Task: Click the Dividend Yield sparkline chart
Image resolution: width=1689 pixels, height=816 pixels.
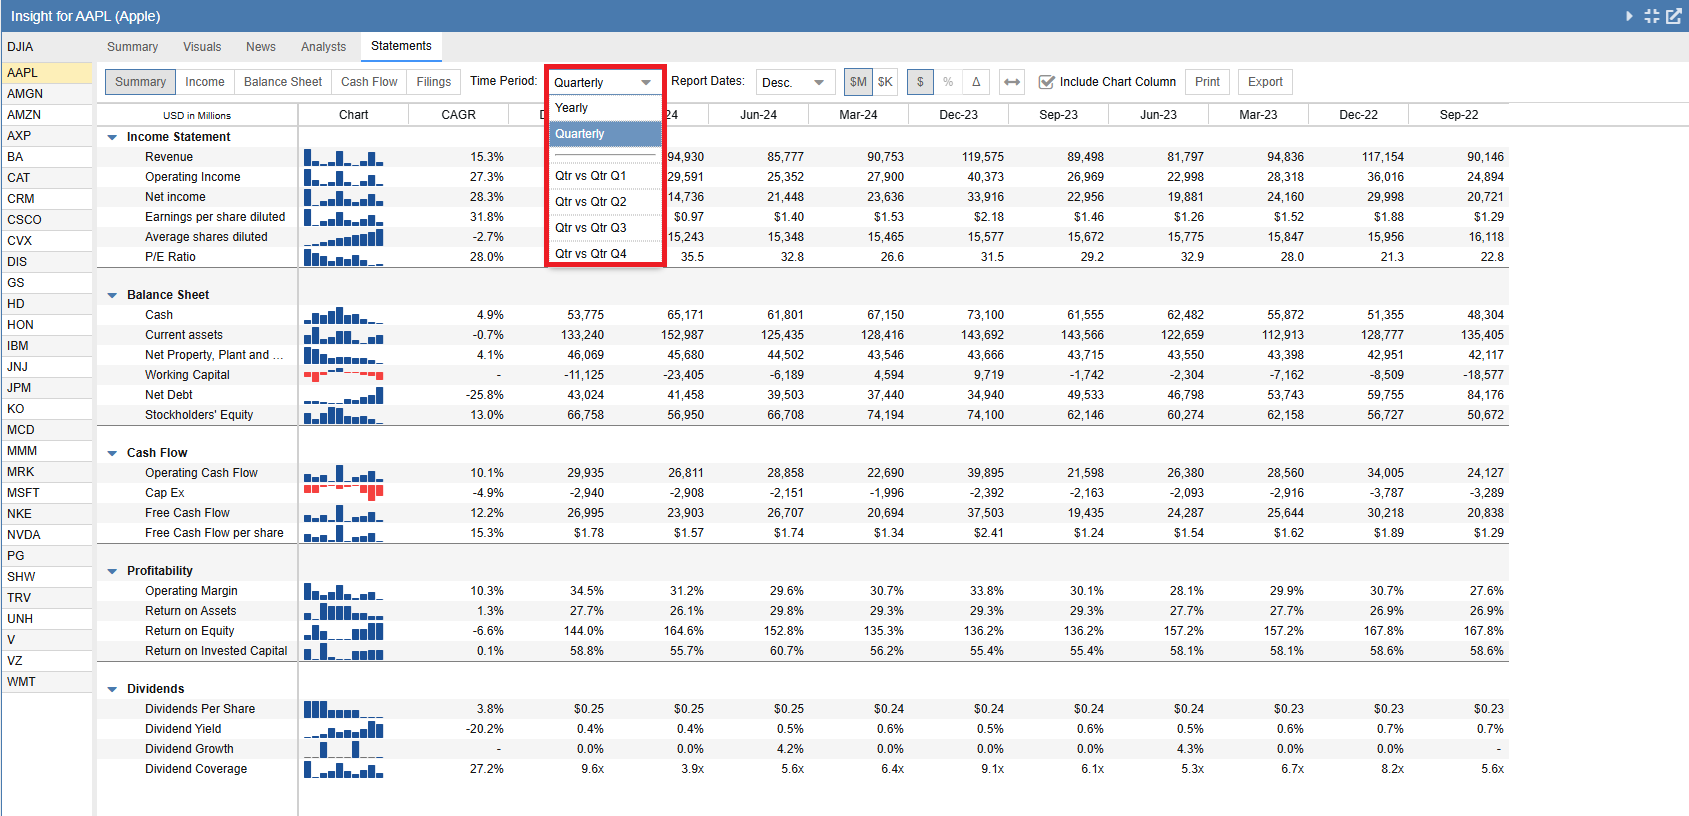Action: 343,729
